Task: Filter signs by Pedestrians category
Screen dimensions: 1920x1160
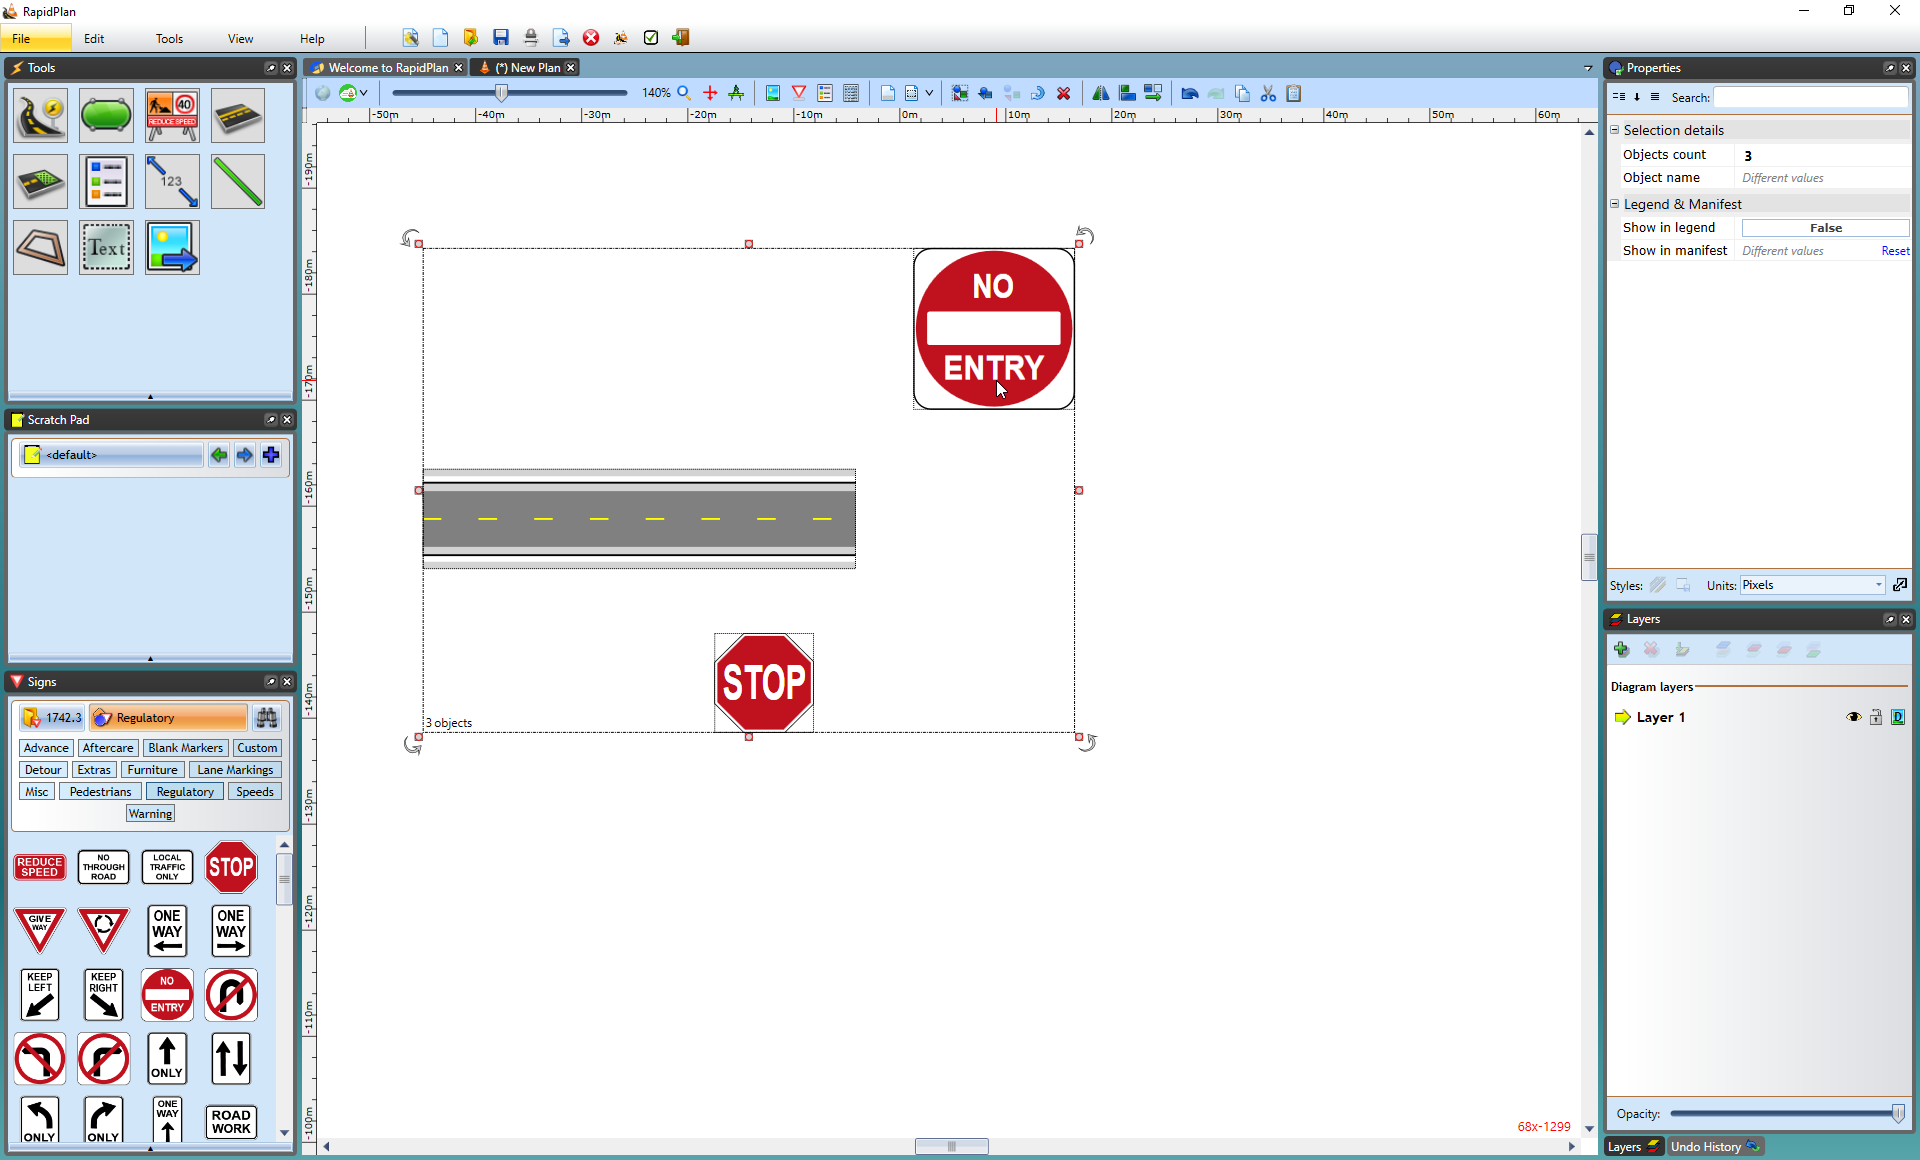Action: coord(100,792)
